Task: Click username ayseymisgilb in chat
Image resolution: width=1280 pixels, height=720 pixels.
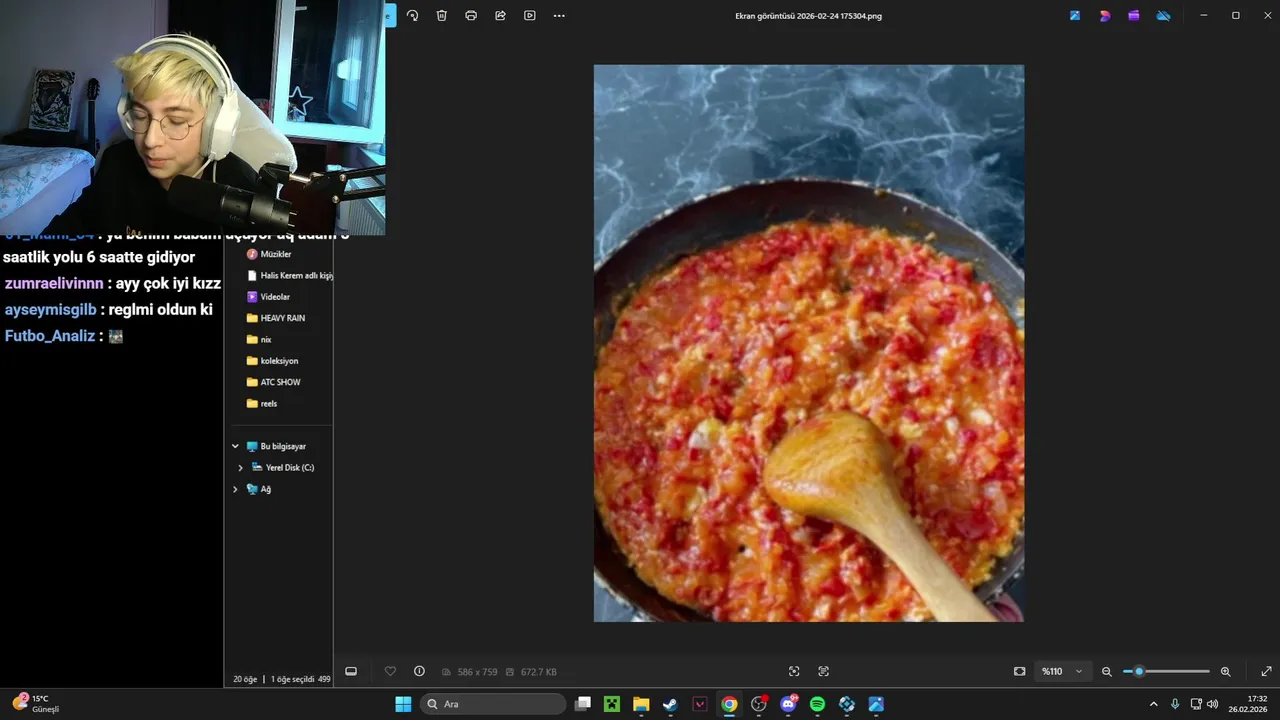Action: 51,309
